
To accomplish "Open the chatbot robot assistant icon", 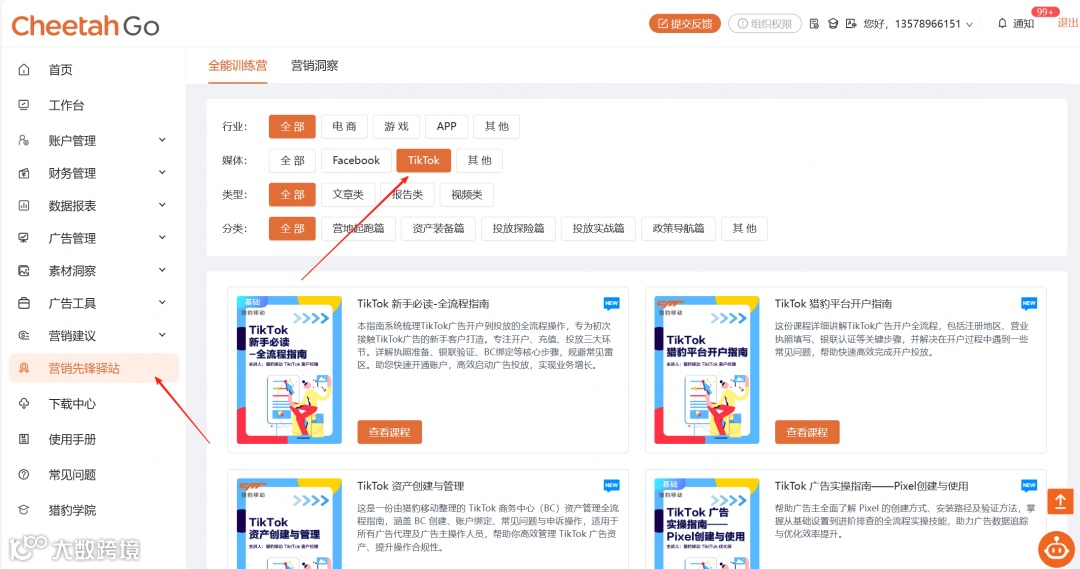I will coord(1056,549).
